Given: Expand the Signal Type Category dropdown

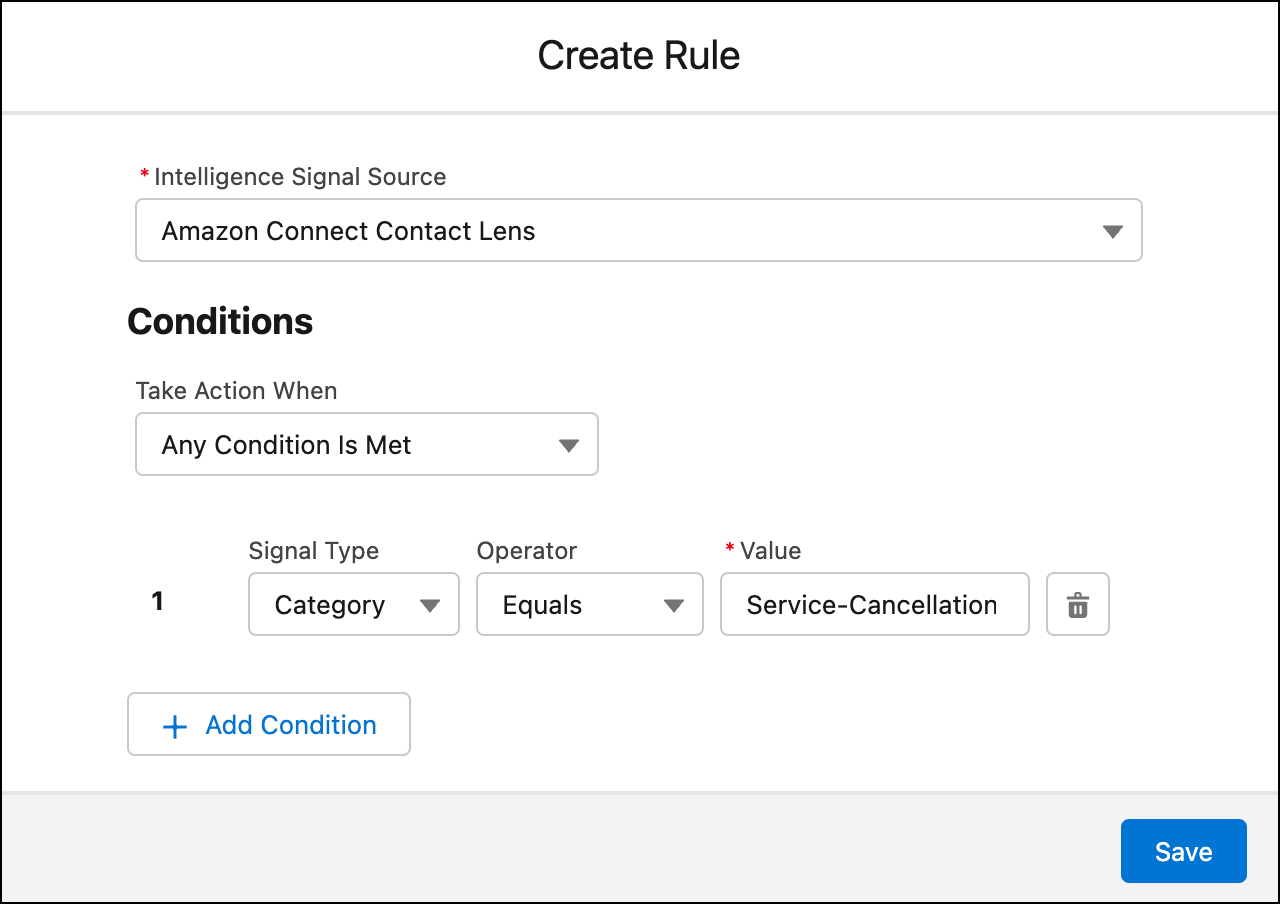Looking at the screenshot, I should 354,604.
